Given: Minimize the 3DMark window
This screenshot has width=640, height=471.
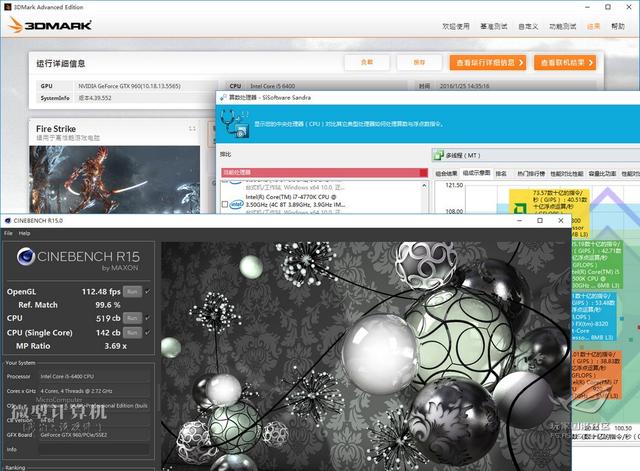Looking at the screenshot, I should [587, 7].
